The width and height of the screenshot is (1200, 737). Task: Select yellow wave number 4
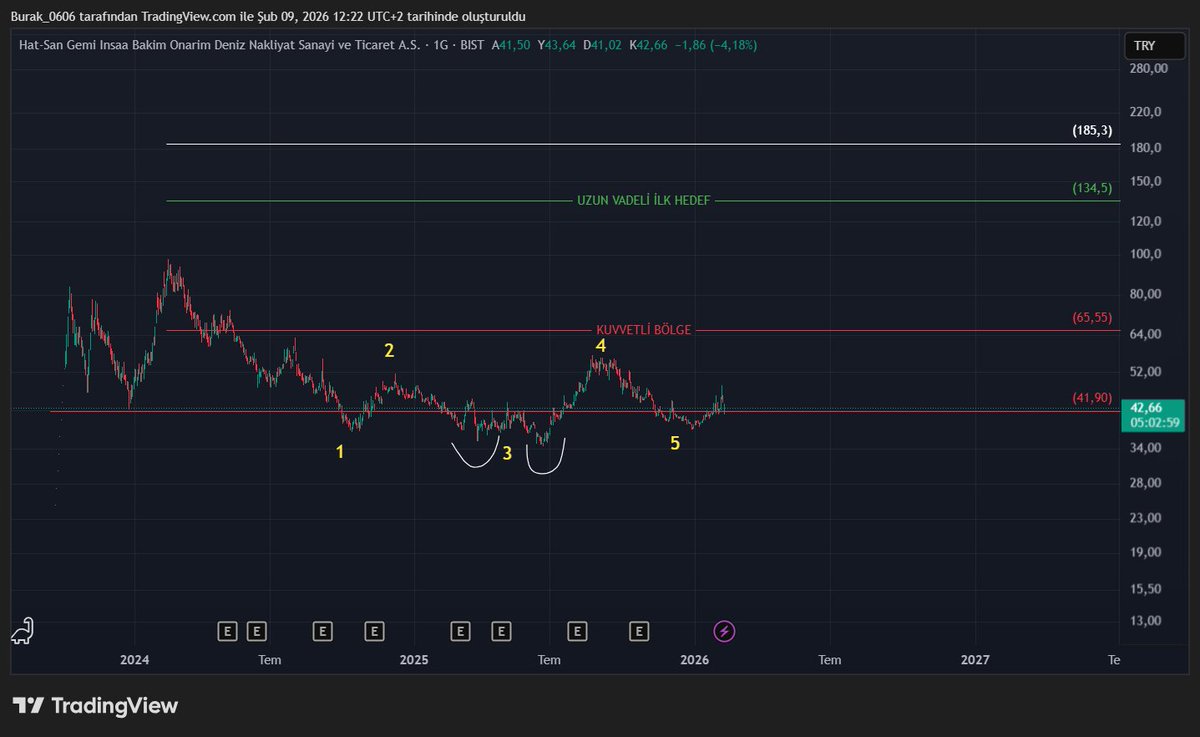point(600,346)
